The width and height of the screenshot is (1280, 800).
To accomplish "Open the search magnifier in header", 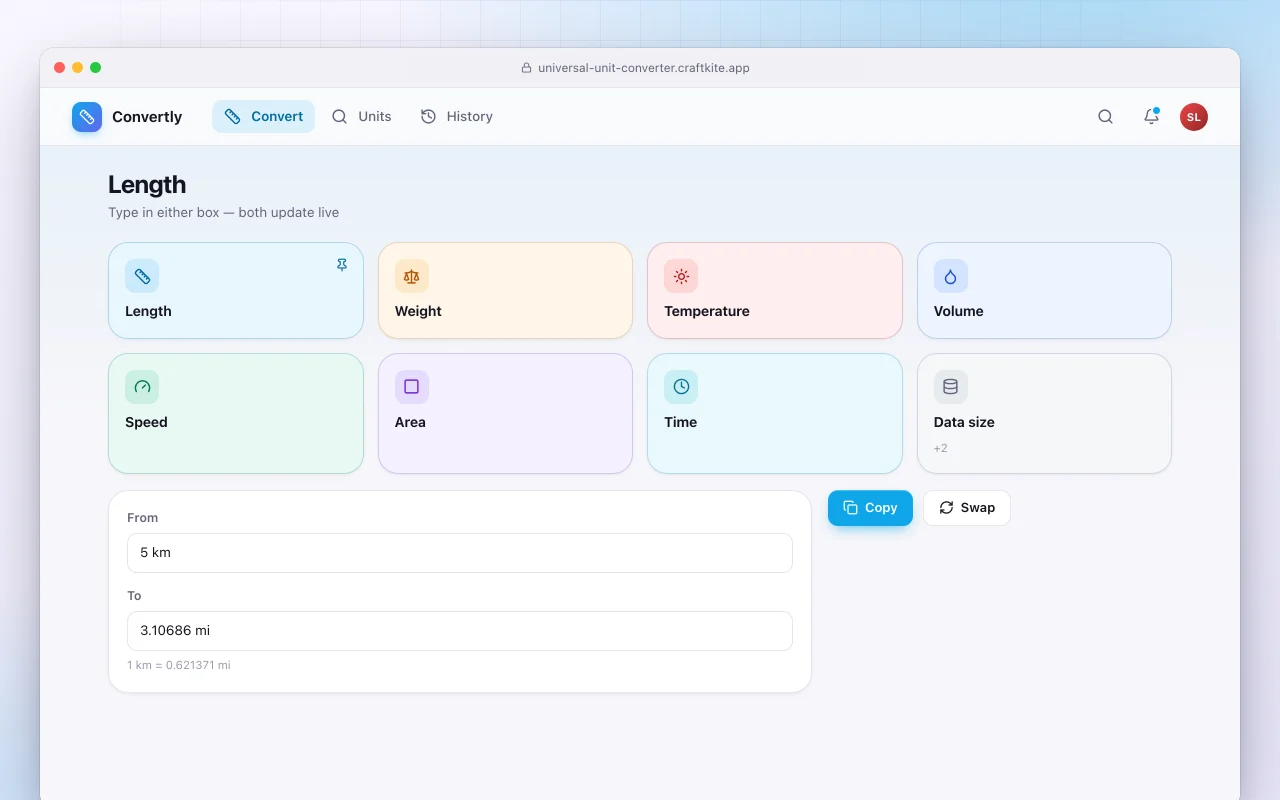I will pyautogui.click(x=1105, y=117).
